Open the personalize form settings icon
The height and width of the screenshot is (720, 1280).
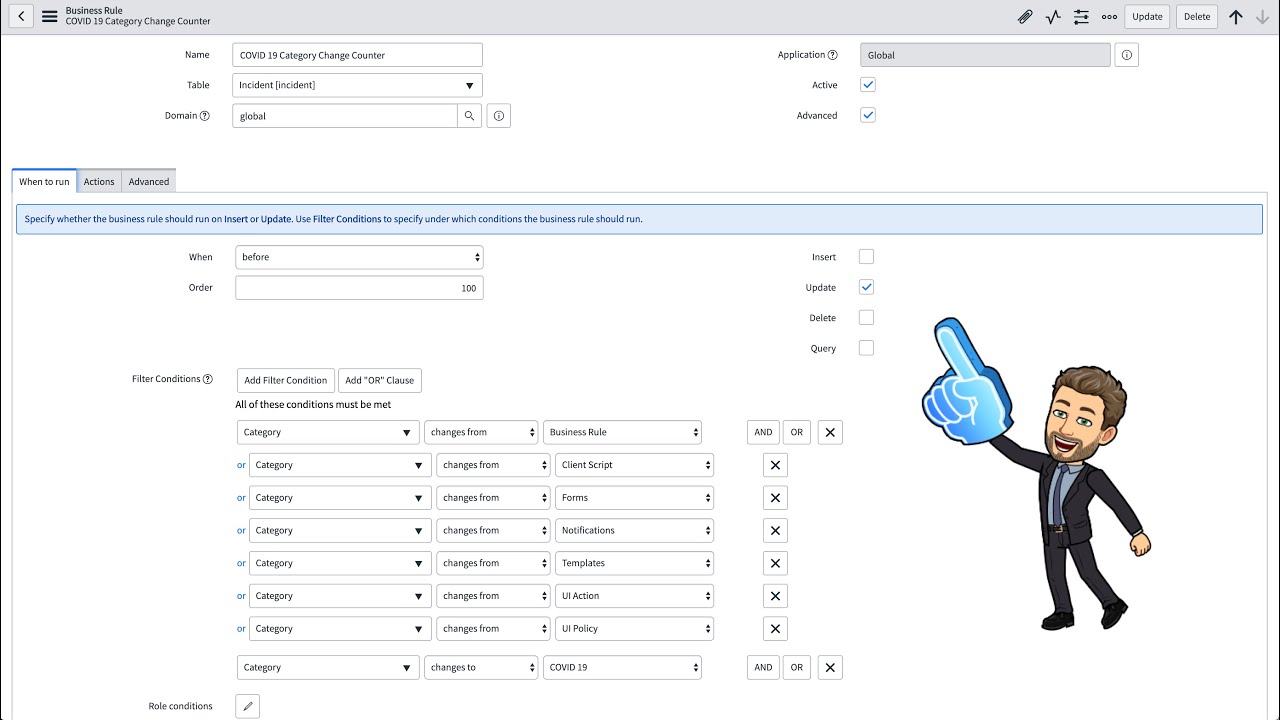coord(1081,16)
